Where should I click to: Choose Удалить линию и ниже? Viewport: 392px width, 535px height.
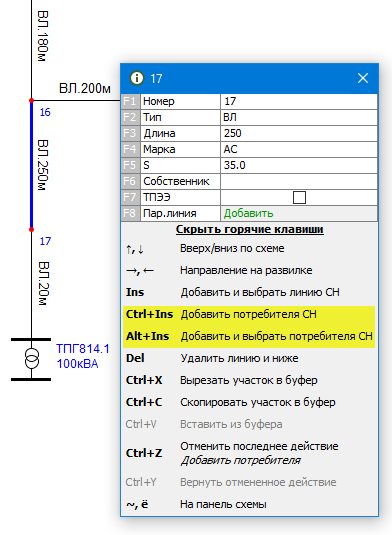(x=249, y=358)
